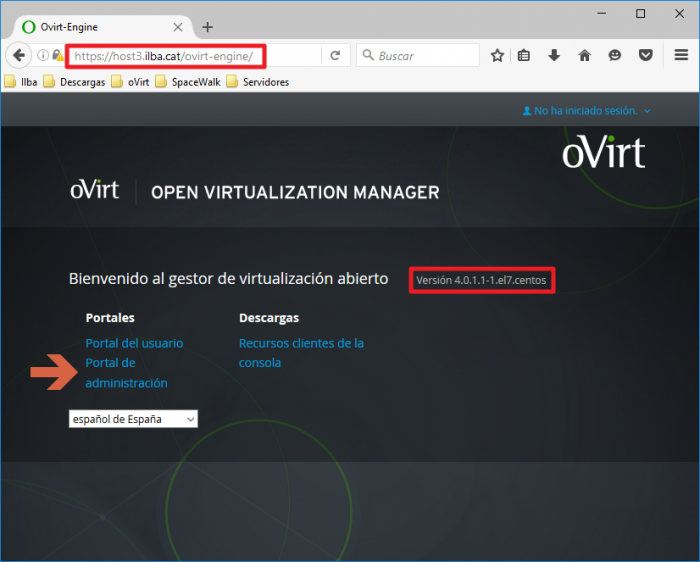Go to home page via house icon
Viewport: 700px width, 562px height.
click(x=584, y=56)
